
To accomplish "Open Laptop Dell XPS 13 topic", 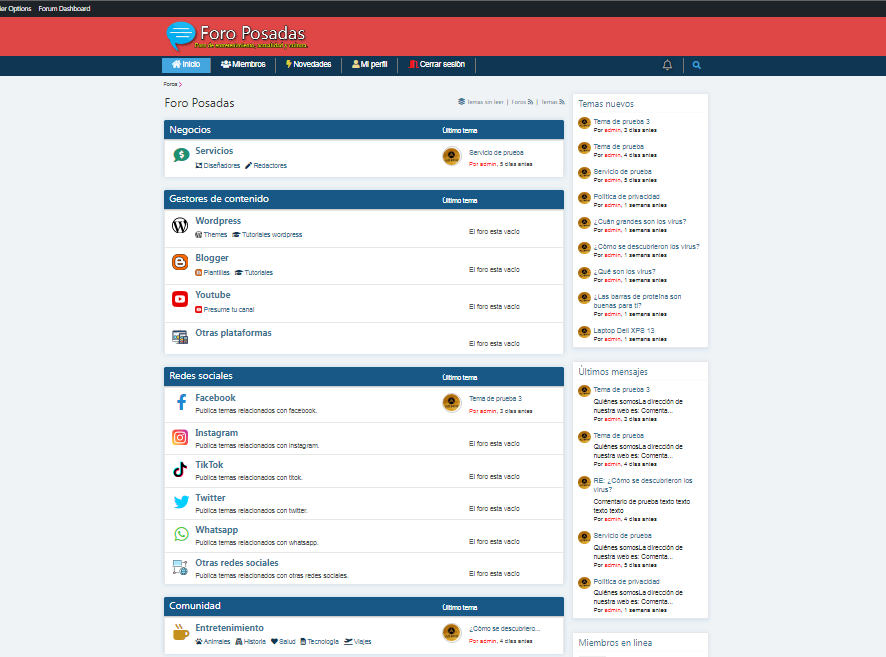I will point(624,330).
